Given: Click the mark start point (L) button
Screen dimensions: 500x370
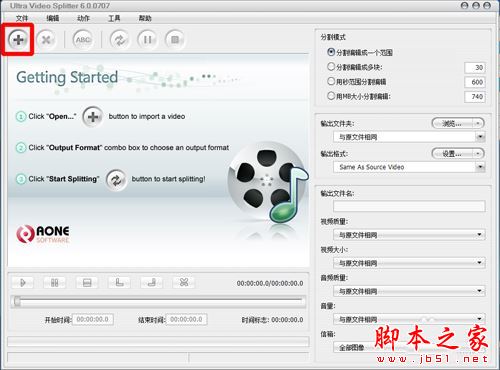Looking at the screenshot, I should (119, 283).
